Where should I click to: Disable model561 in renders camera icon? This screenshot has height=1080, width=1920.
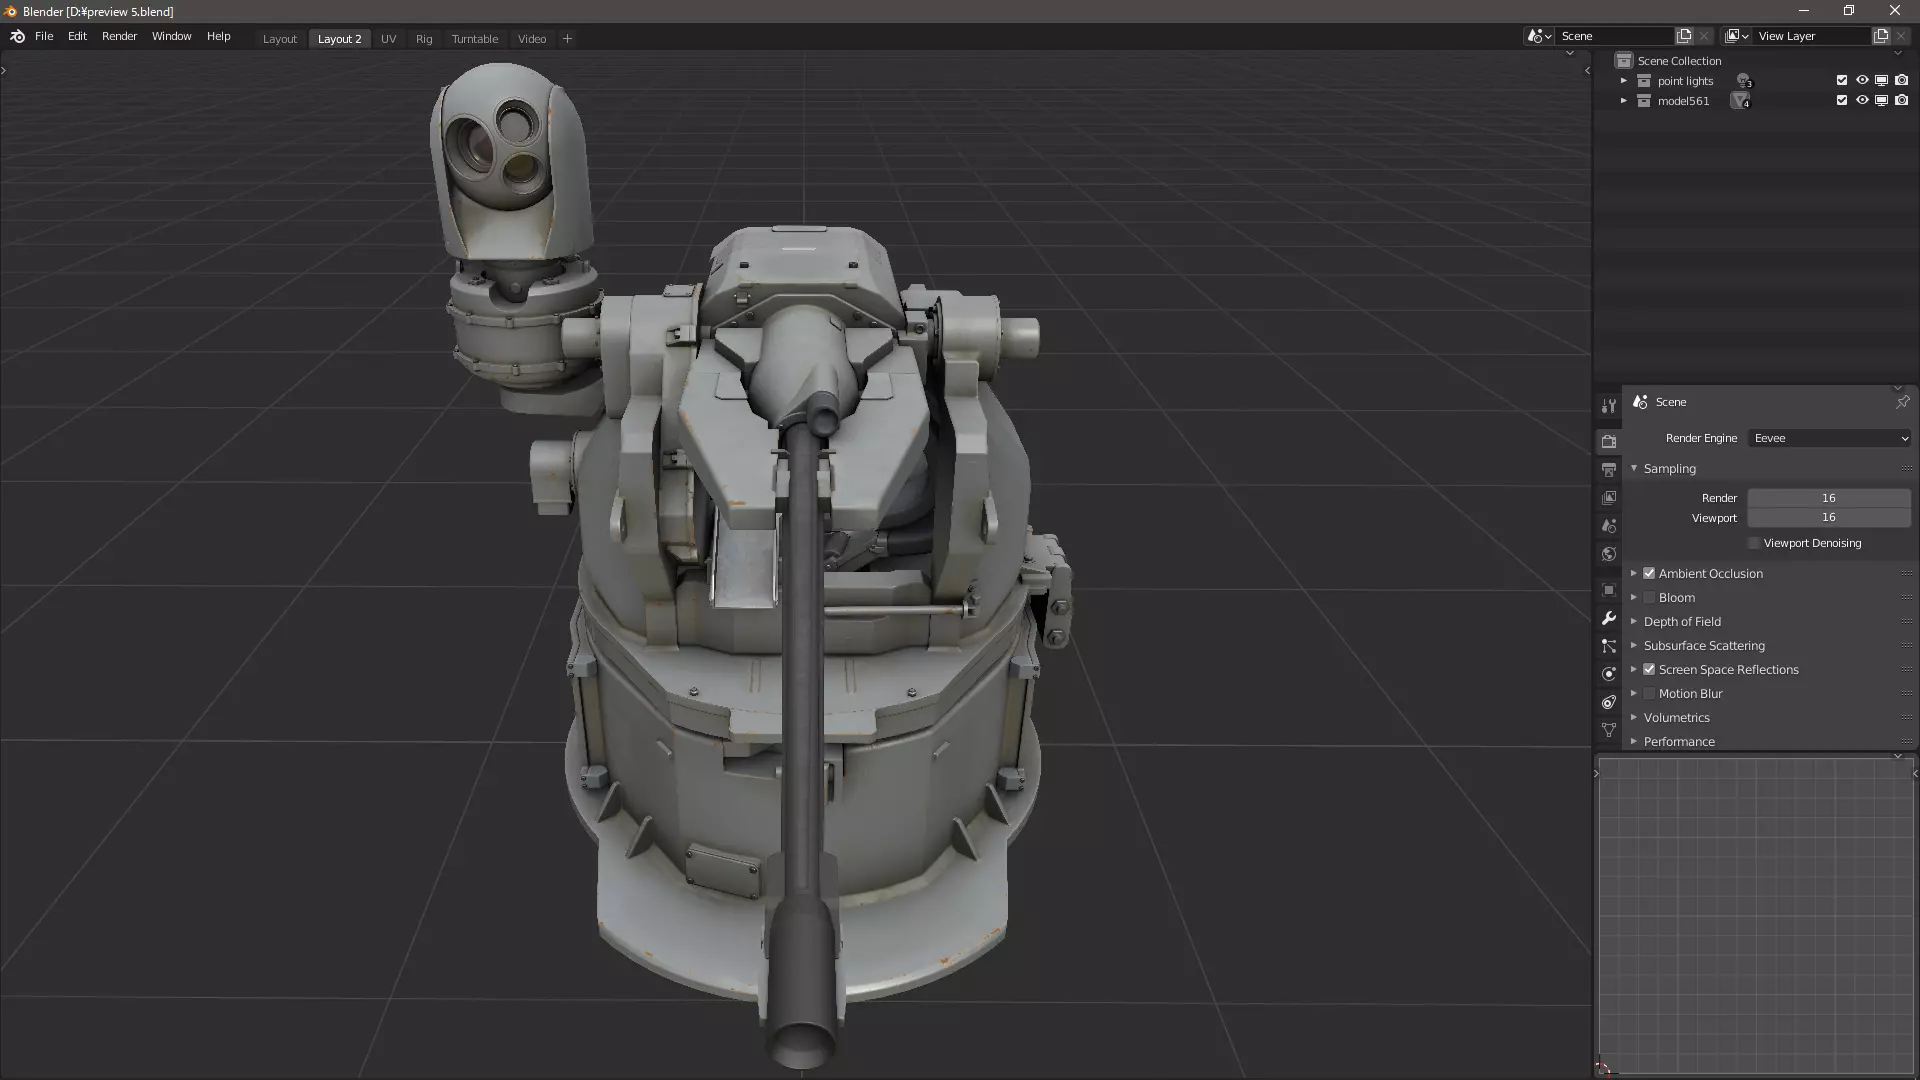click(1901, 101)
